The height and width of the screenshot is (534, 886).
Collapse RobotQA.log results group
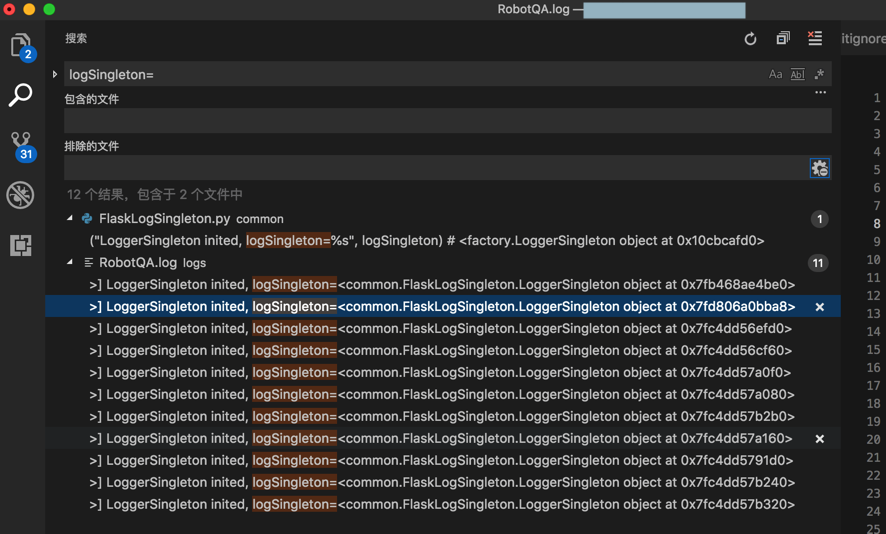point(70,262)
